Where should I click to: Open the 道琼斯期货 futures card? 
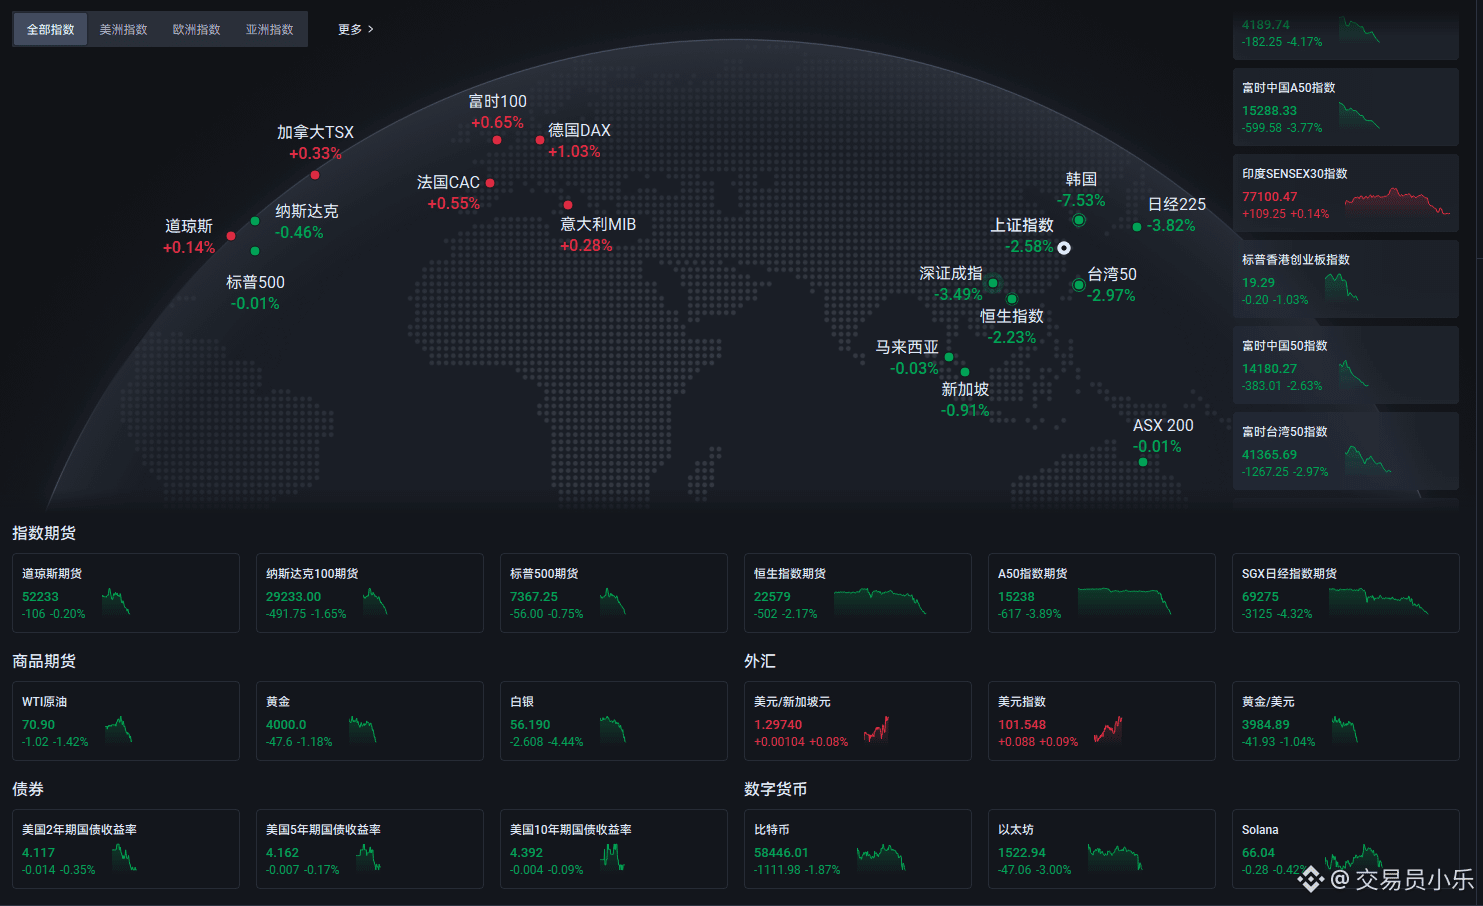(x=126, y=593)
